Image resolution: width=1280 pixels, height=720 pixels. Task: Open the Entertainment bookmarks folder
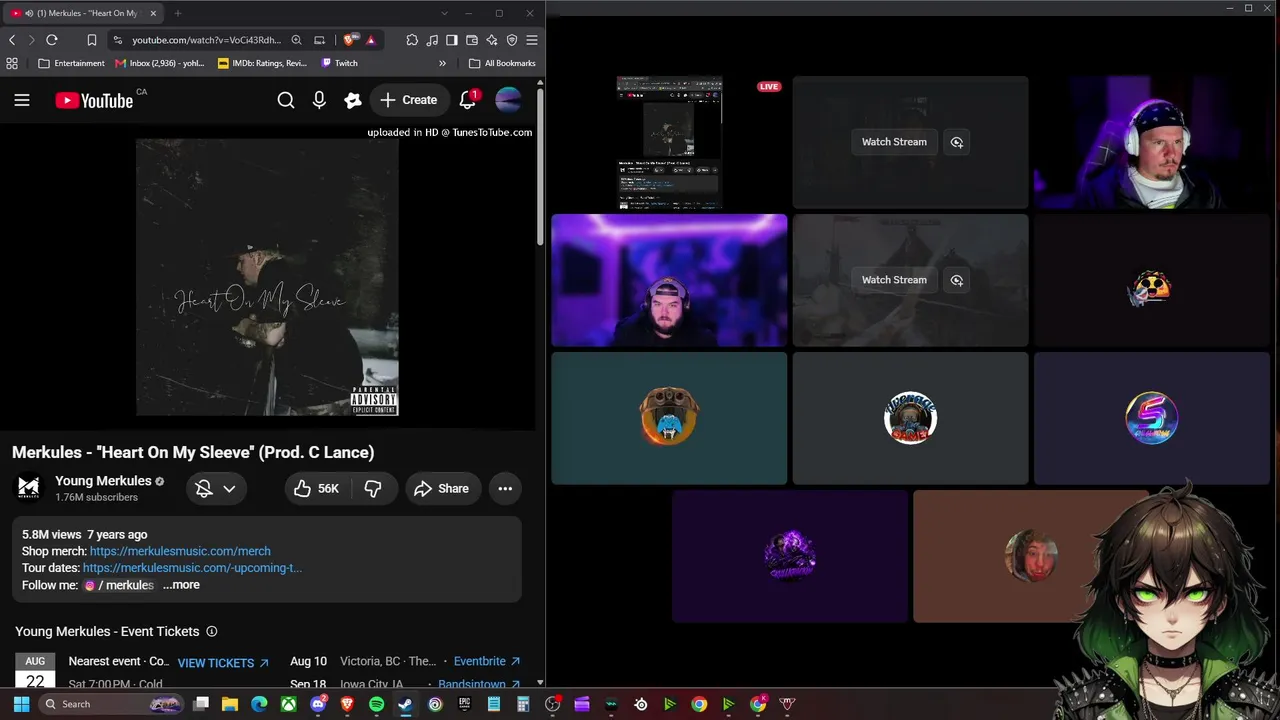(x=71, y=63)
